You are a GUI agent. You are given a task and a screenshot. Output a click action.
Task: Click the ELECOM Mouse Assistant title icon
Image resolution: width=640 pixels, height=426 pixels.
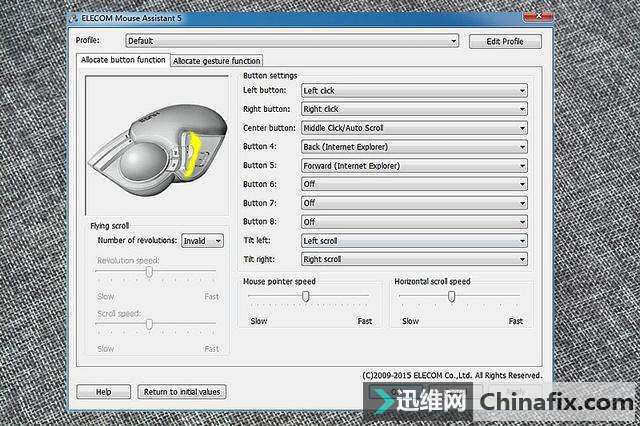click(73, 18)
